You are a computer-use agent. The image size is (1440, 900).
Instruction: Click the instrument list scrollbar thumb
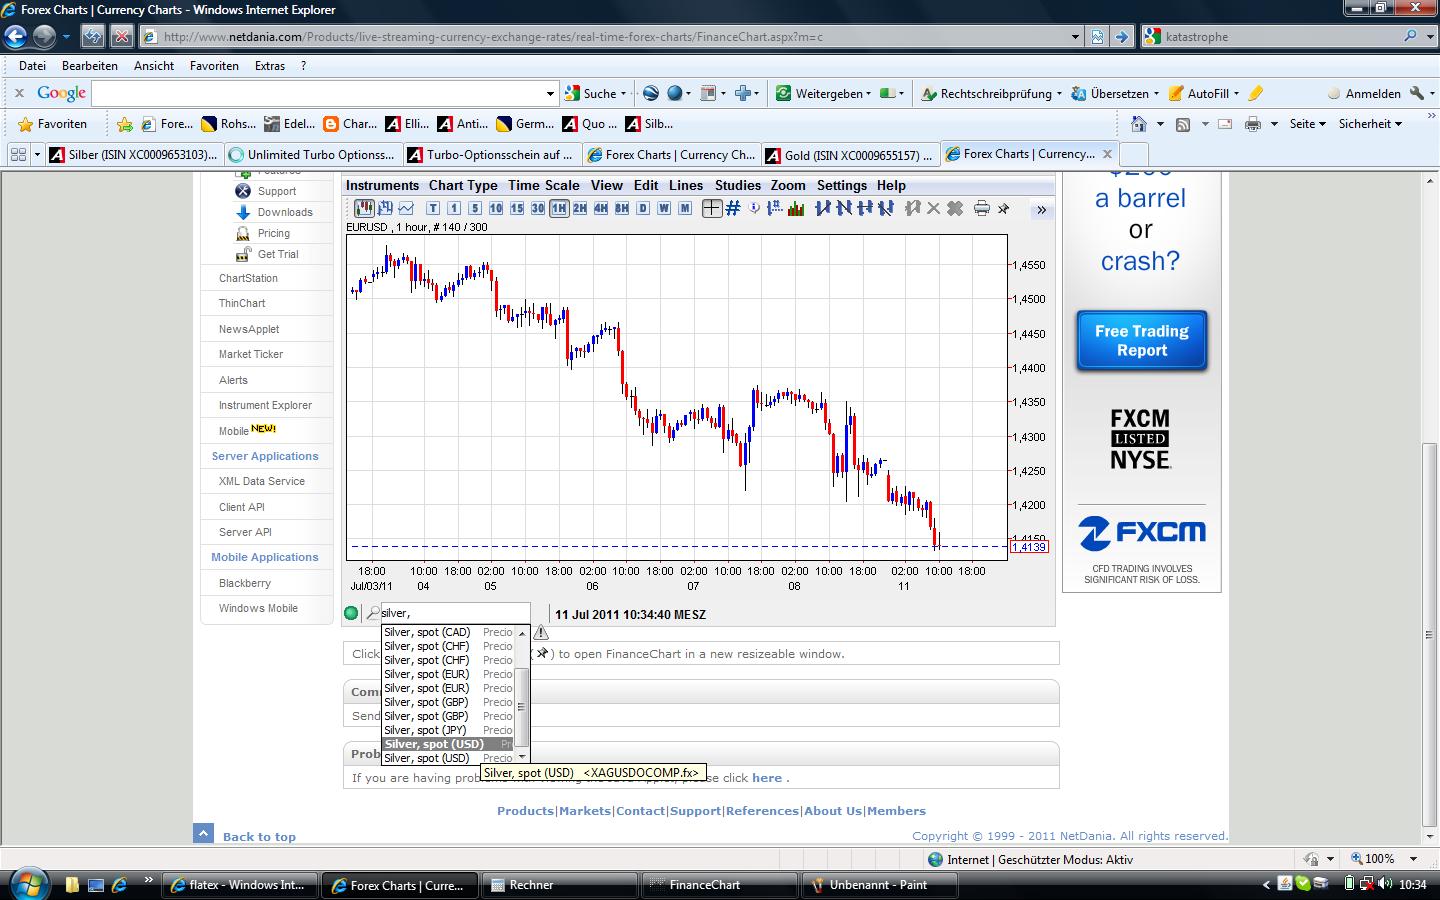521,705
